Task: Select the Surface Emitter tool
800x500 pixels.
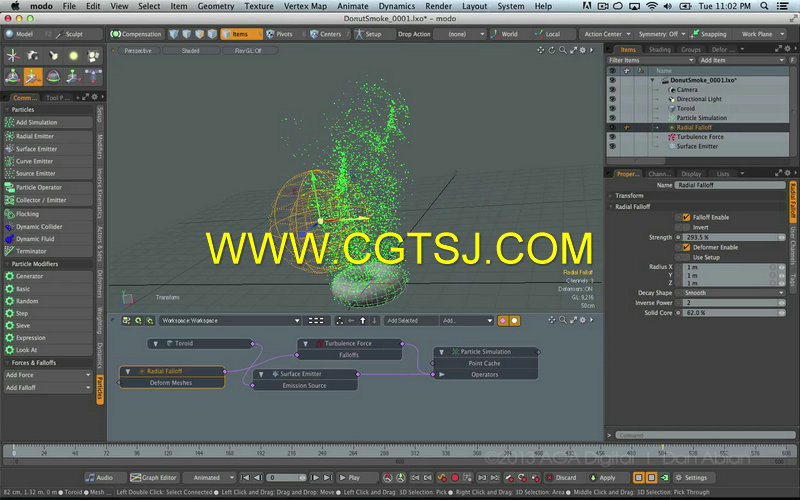Action: pos(48,149)
